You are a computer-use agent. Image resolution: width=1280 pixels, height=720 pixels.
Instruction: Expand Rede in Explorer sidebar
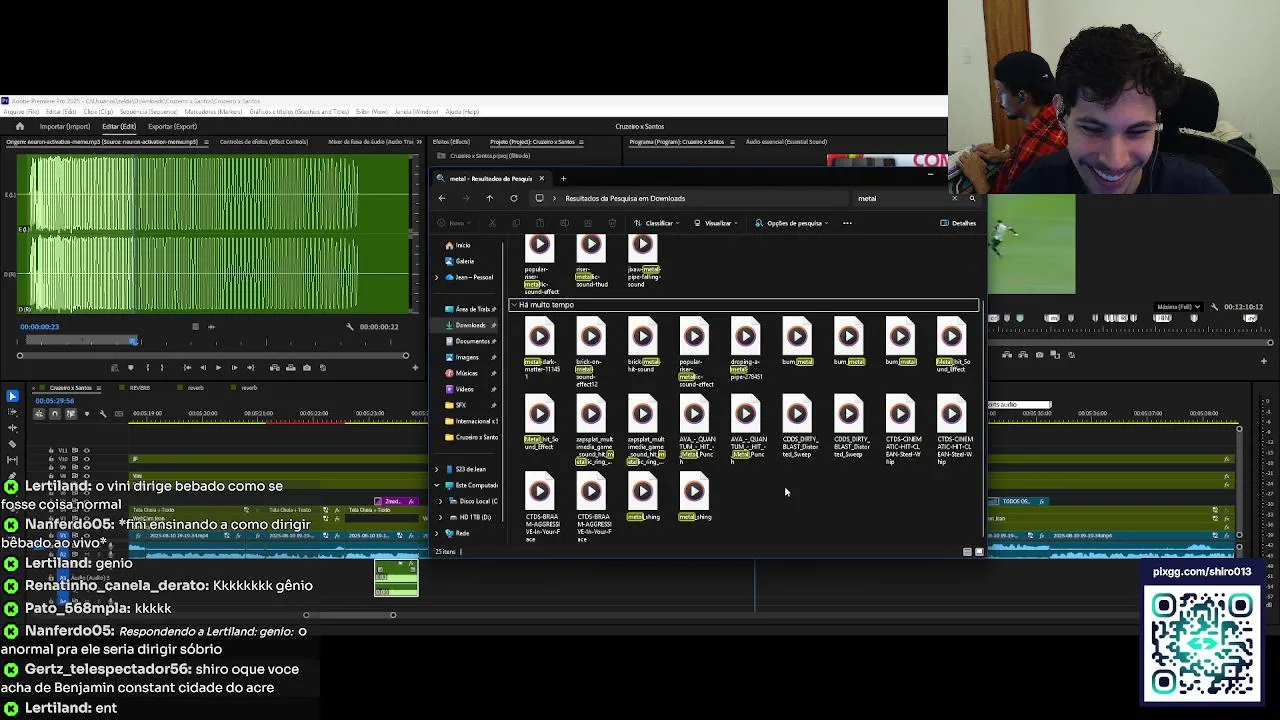coord(436,533)
